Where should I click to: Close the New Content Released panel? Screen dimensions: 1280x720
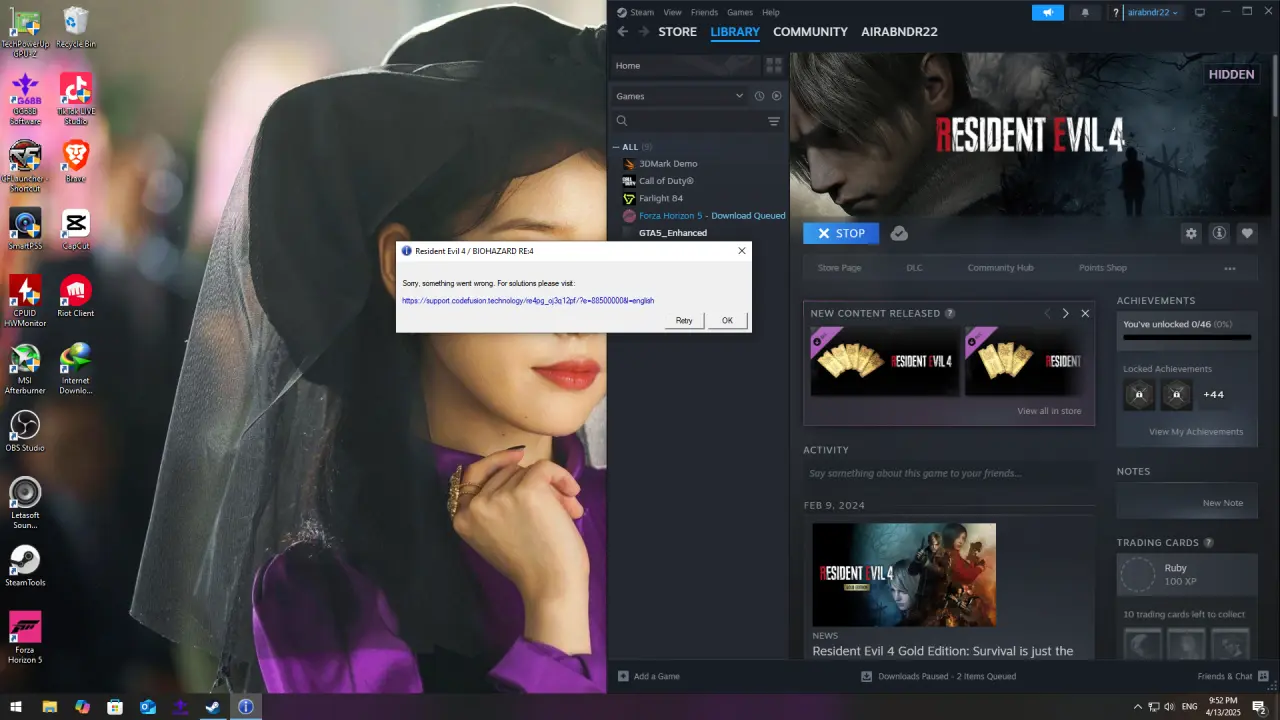pyautogui.click(x=1085, y=313)
